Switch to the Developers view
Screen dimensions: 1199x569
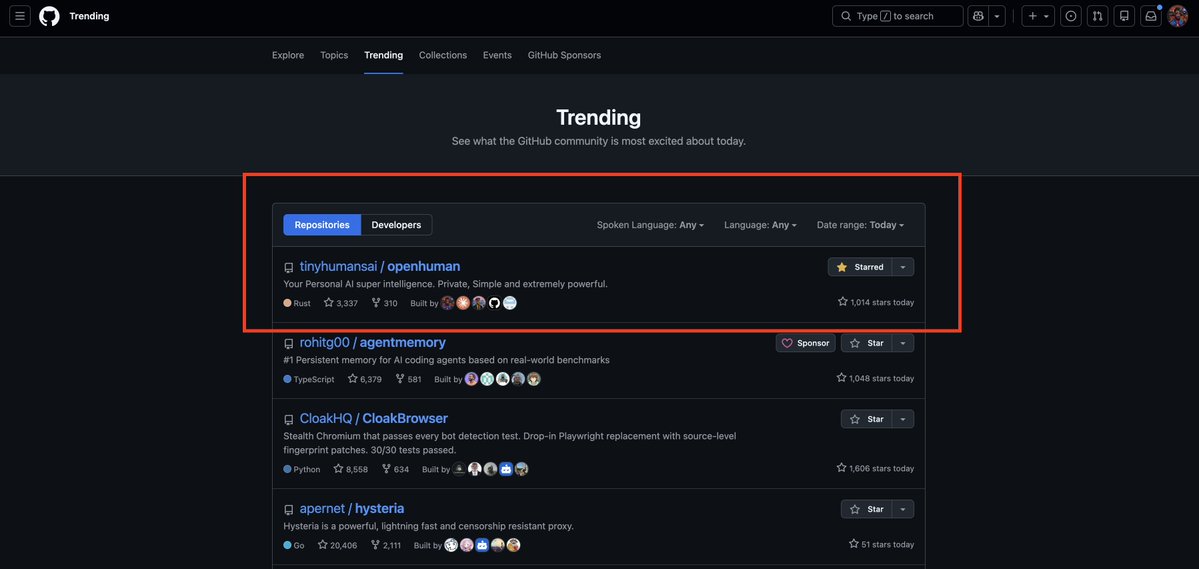[396, 225]
